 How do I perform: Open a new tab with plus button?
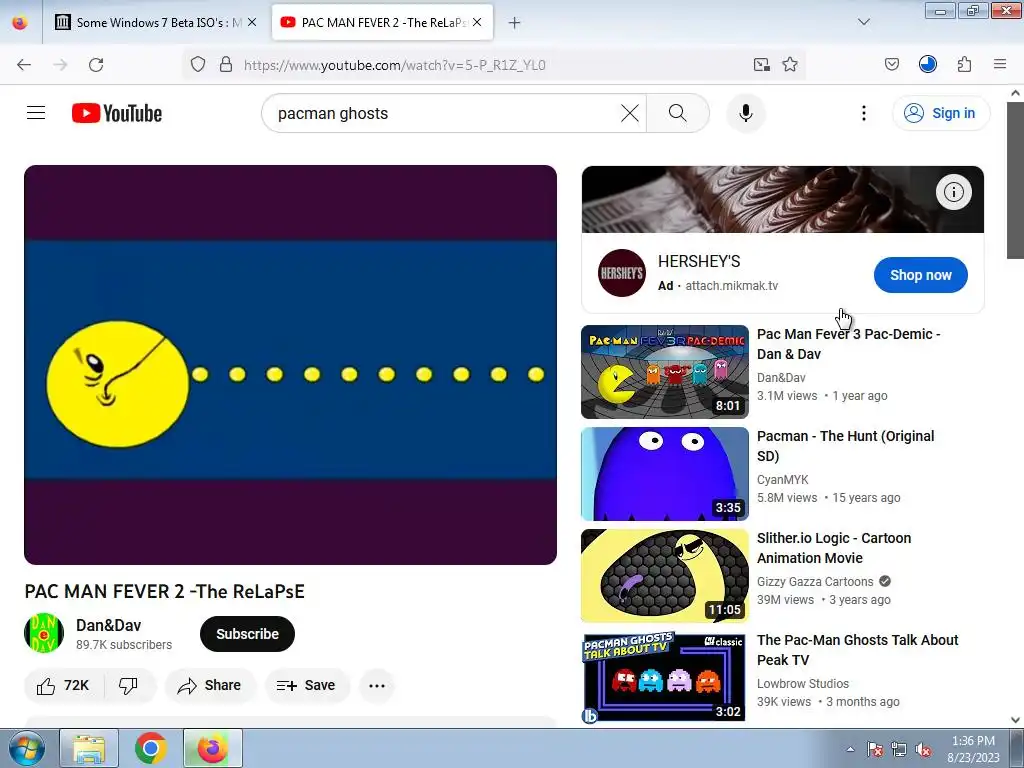click(515, 23)
